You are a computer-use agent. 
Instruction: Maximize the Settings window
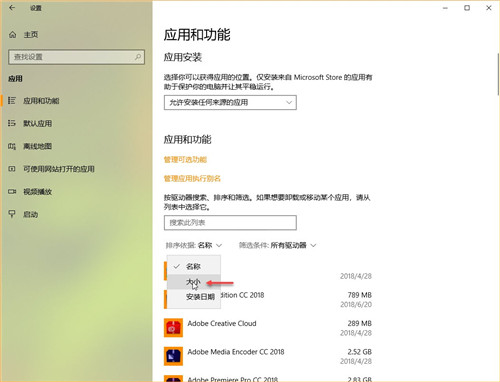(x=467, y=8)
